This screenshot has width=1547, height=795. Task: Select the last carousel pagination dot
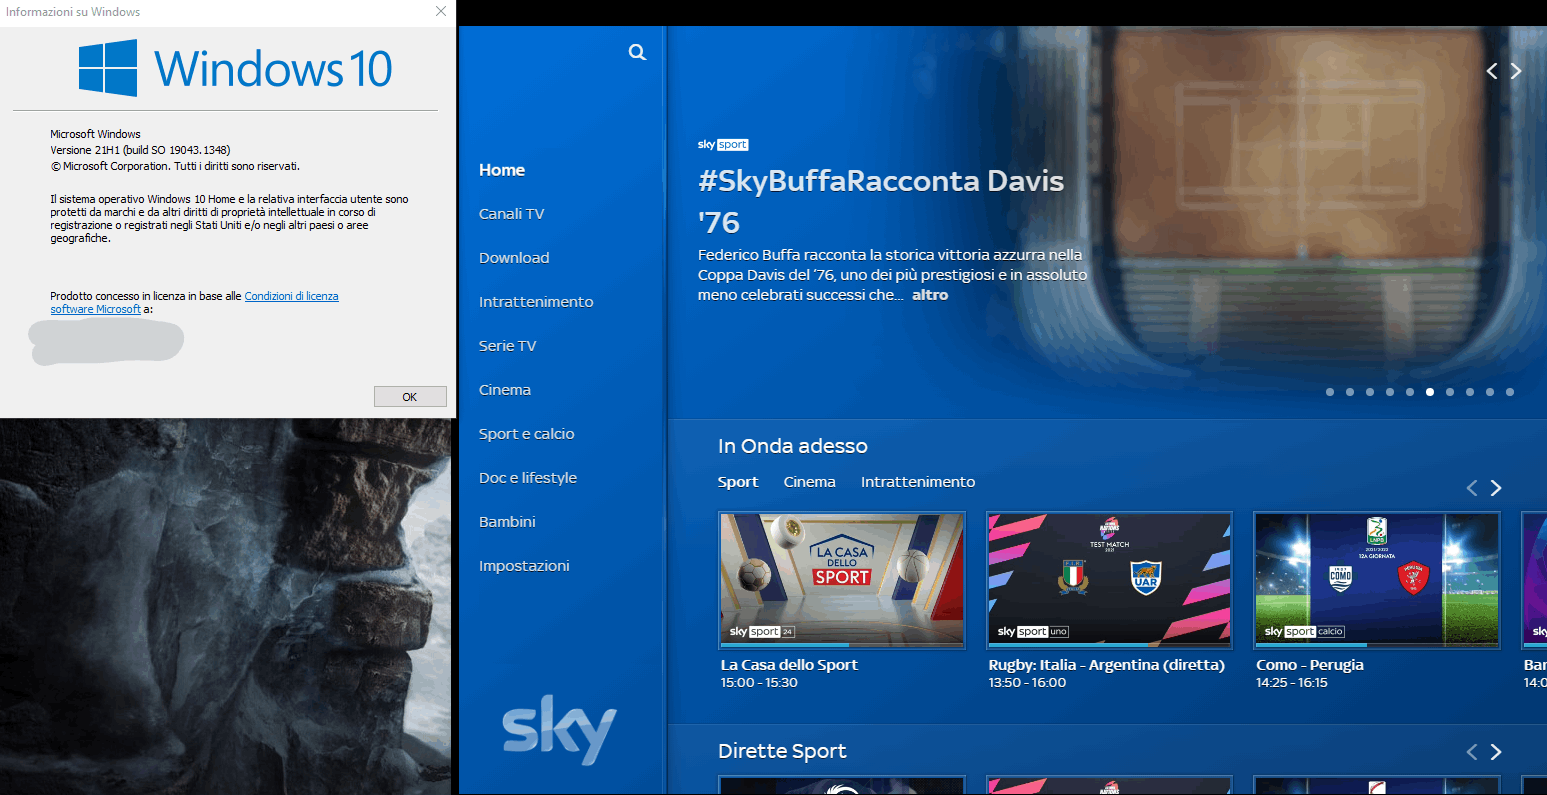tap(1510, 392)
